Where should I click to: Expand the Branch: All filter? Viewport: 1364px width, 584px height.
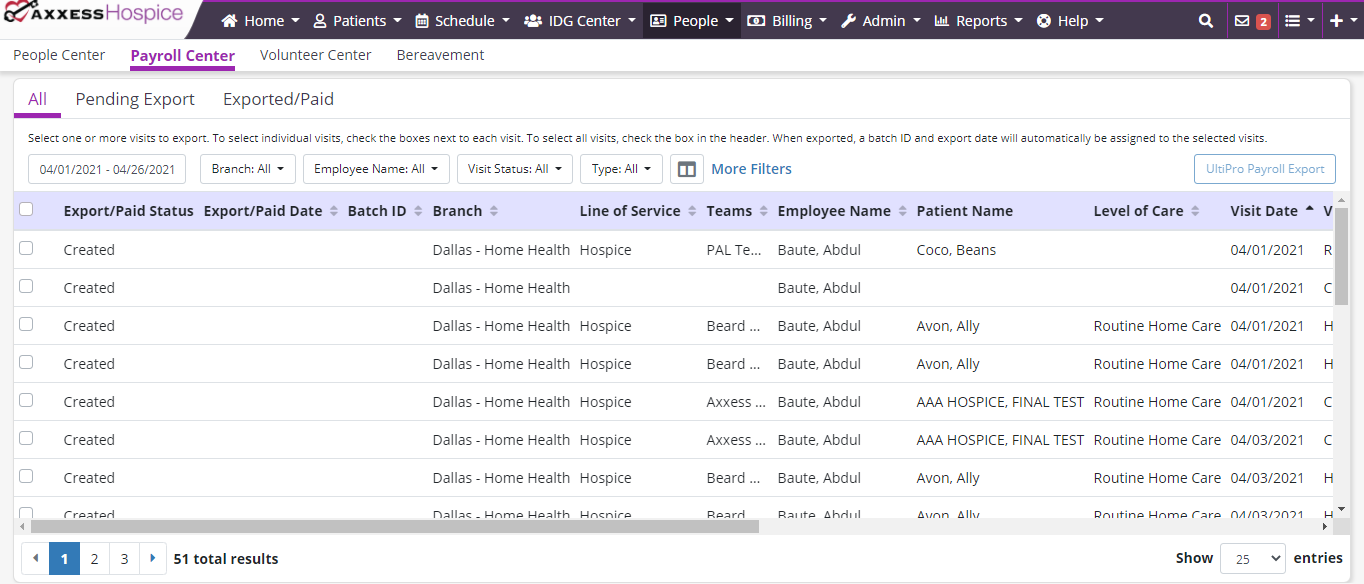[247, 169]
